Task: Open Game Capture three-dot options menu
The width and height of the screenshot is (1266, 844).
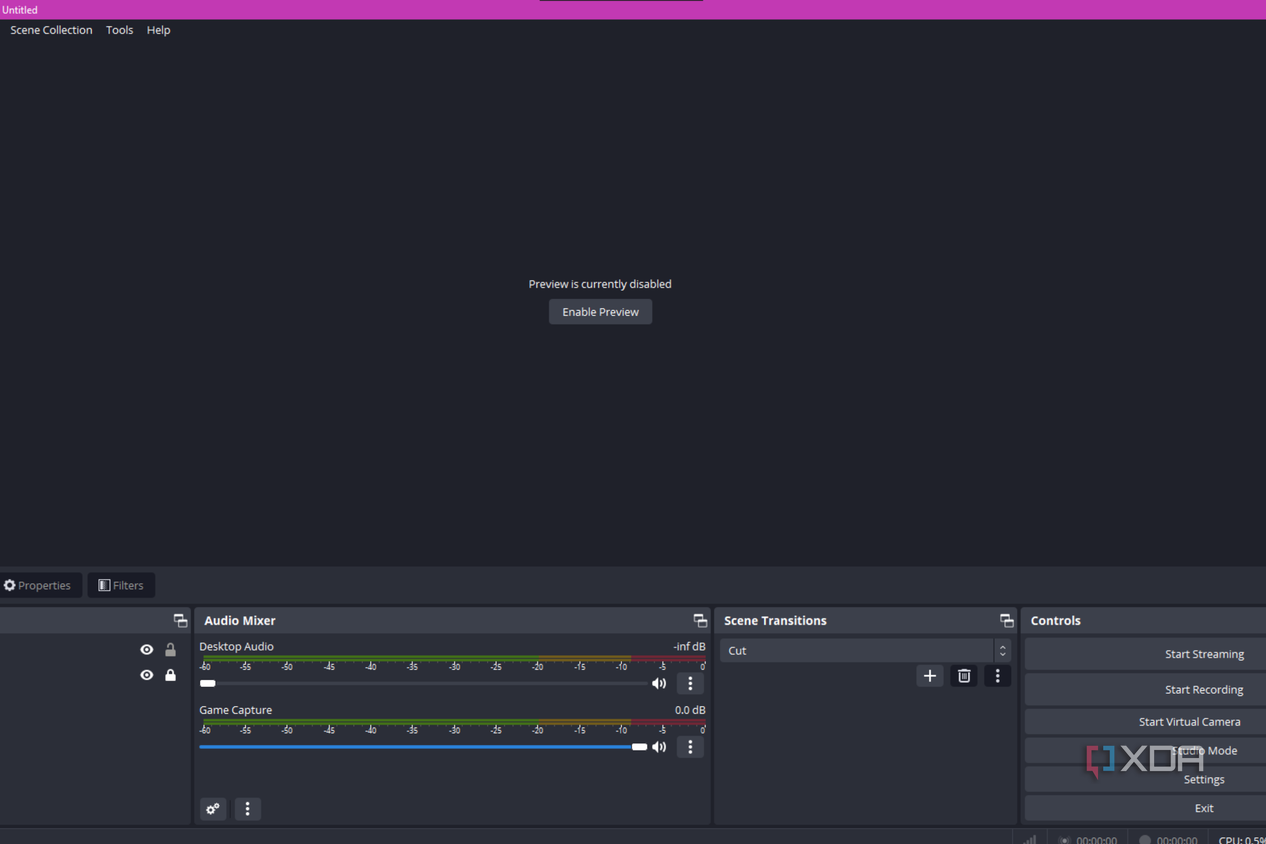Action: [690, 747]
